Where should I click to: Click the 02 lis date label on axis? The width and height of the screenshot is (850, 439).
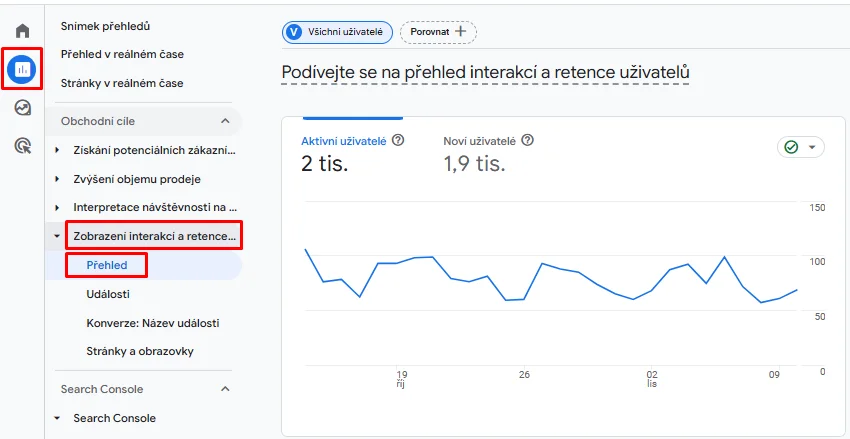[x=652, y=379]
